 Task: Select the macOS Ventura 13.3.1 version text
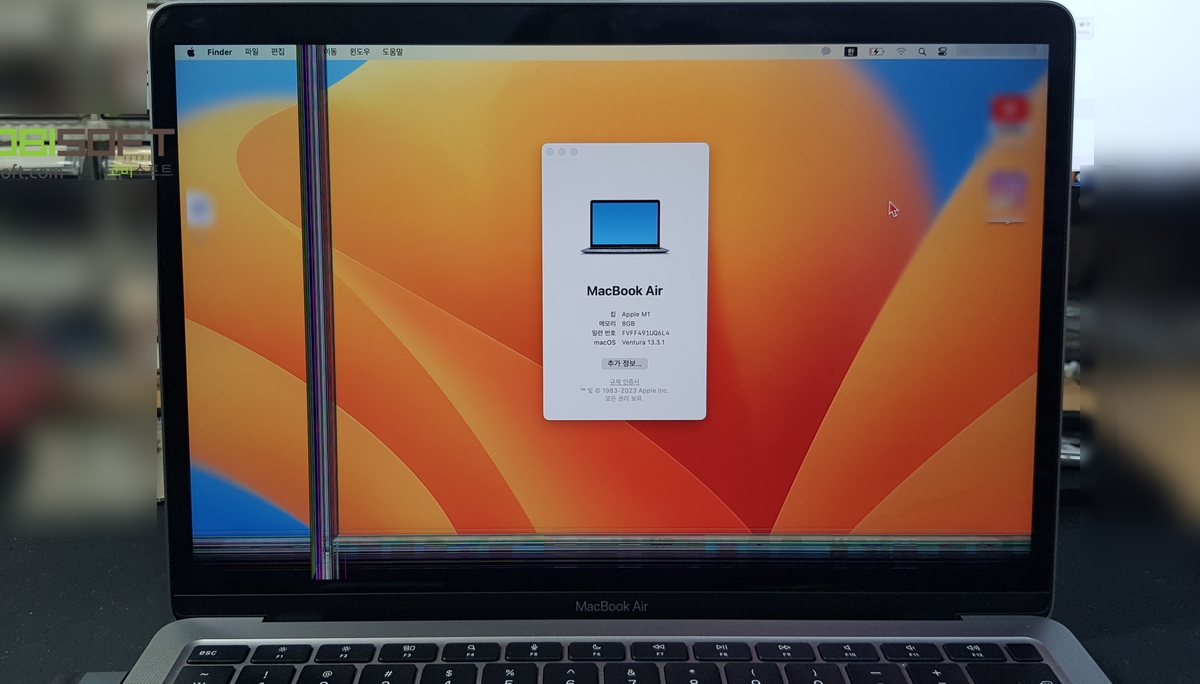[644, 342]
